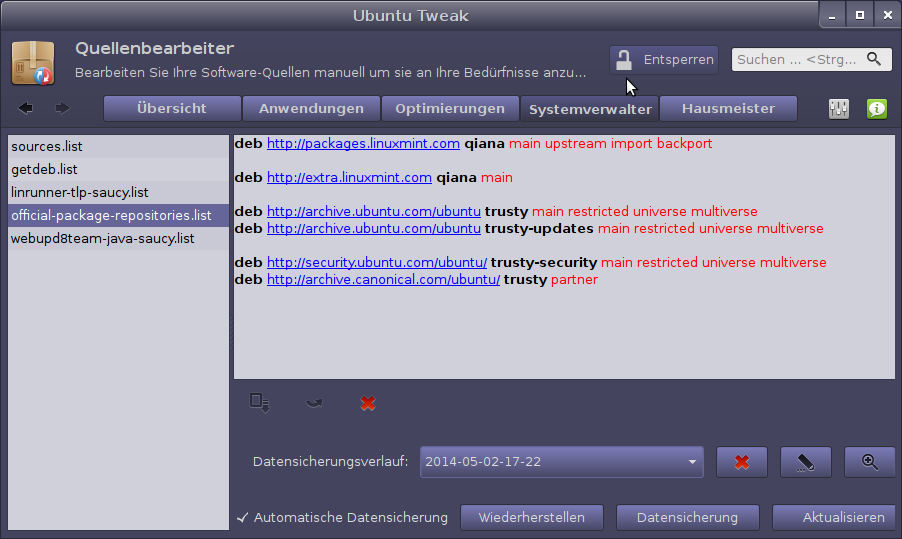Click the save source list icon

pos(260,403)
